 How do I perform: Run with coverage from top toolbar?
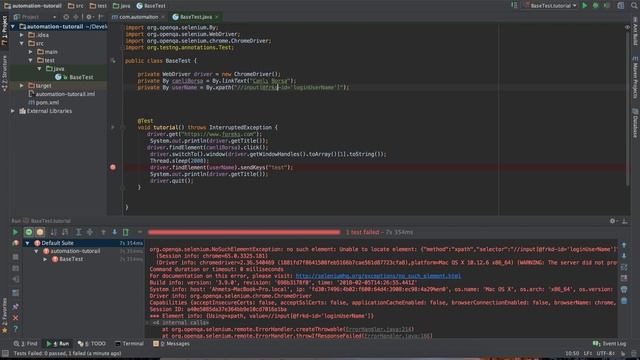point(607,6)
